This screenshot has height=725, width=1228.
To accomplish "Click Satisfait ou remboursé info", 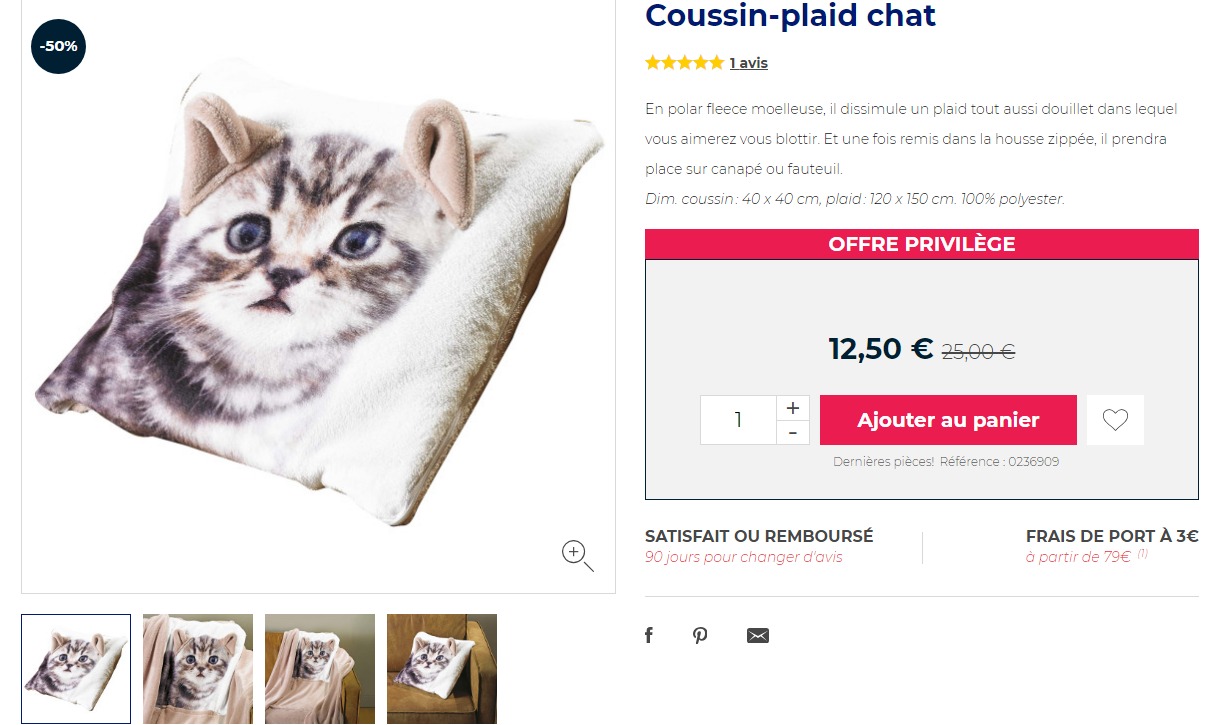I will [x=759, y=546].
